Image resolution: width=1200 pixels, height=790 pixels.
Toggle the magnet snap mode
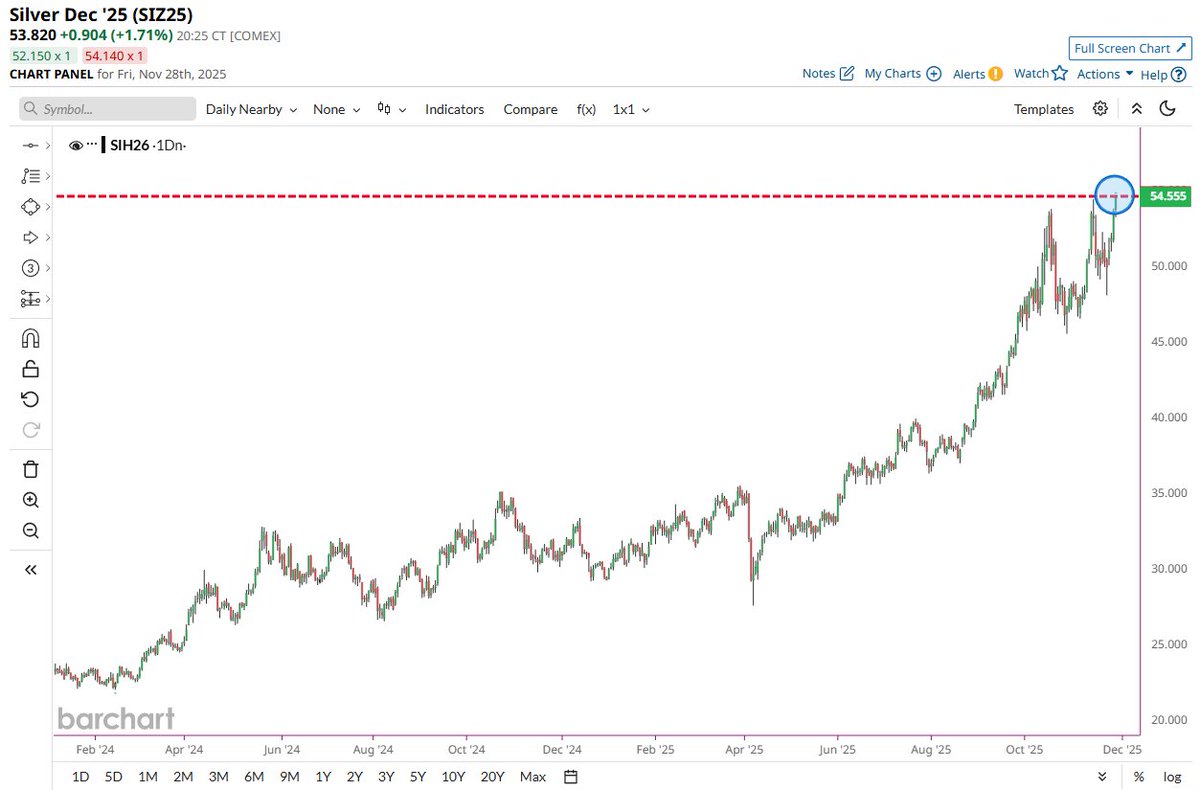[30, 338]
